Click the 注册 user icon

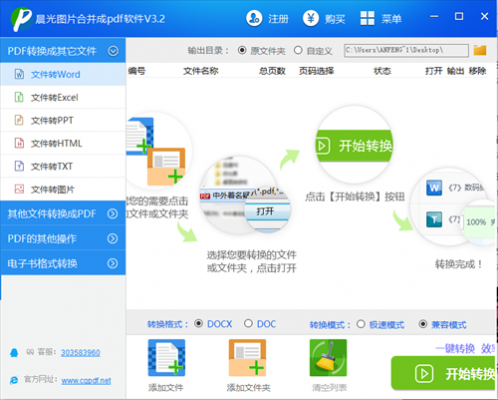[254, 18]
